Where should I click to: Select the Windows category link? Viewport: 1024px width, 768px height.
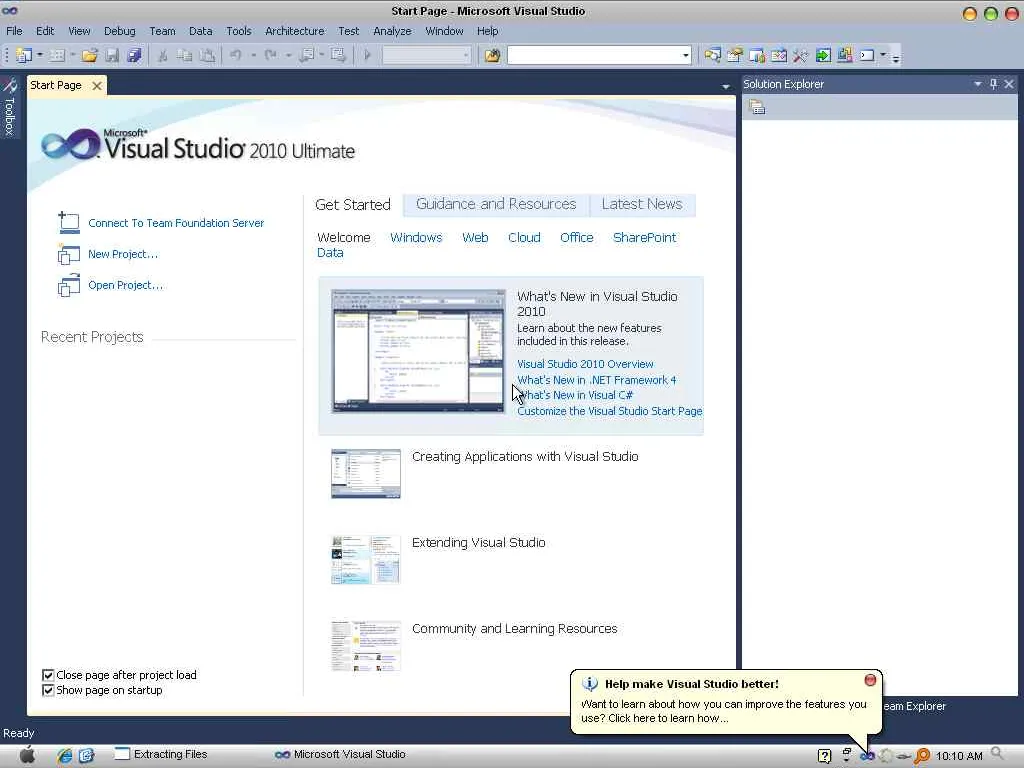(x=416, y=238)
